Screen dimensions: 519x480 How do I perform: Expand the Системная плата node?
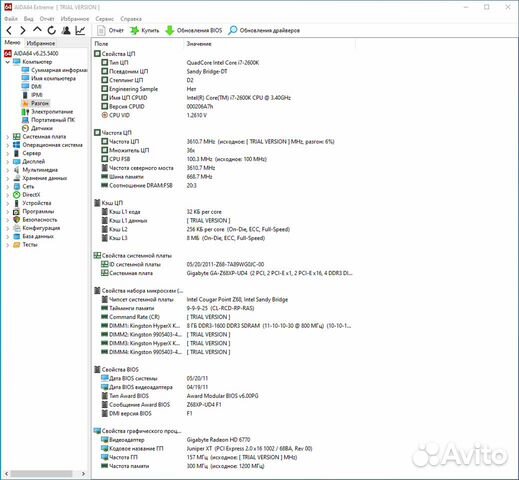7,137
